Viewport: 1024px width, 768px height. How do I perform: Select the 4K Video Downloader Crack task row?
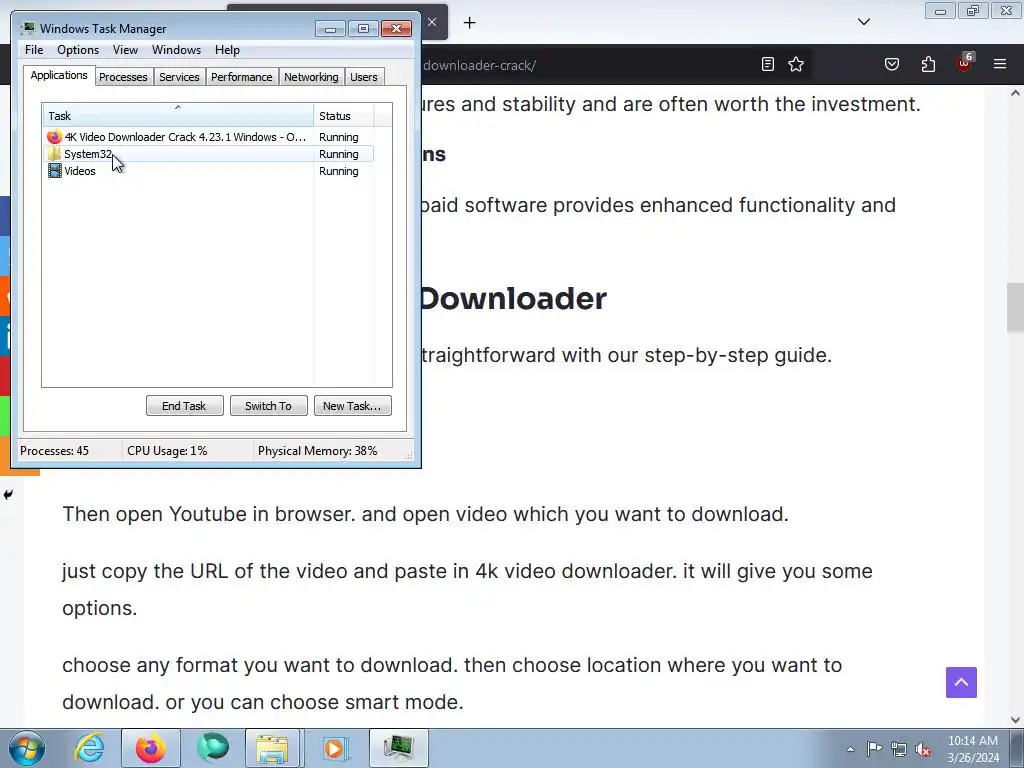pos(208,137)
